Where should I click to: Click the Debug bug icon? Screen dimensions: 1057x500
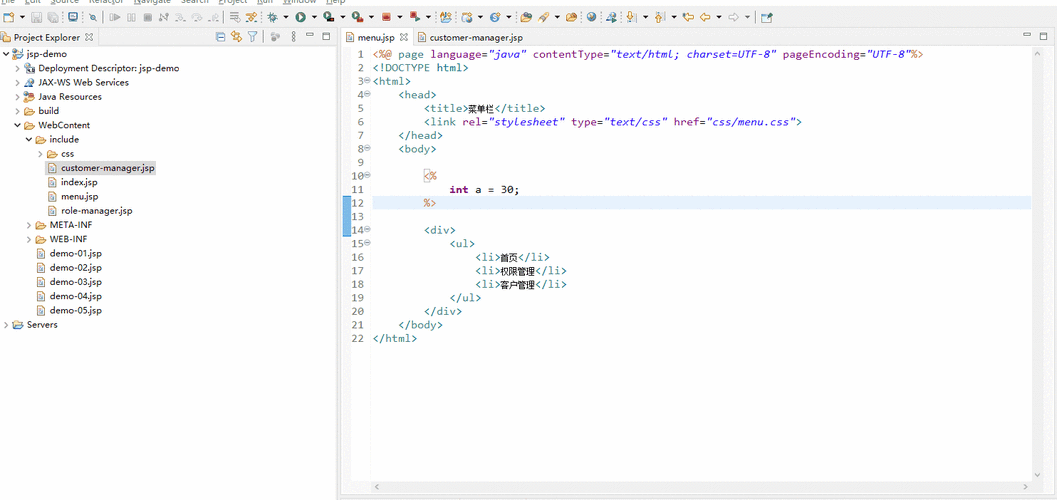click(272, 17)
